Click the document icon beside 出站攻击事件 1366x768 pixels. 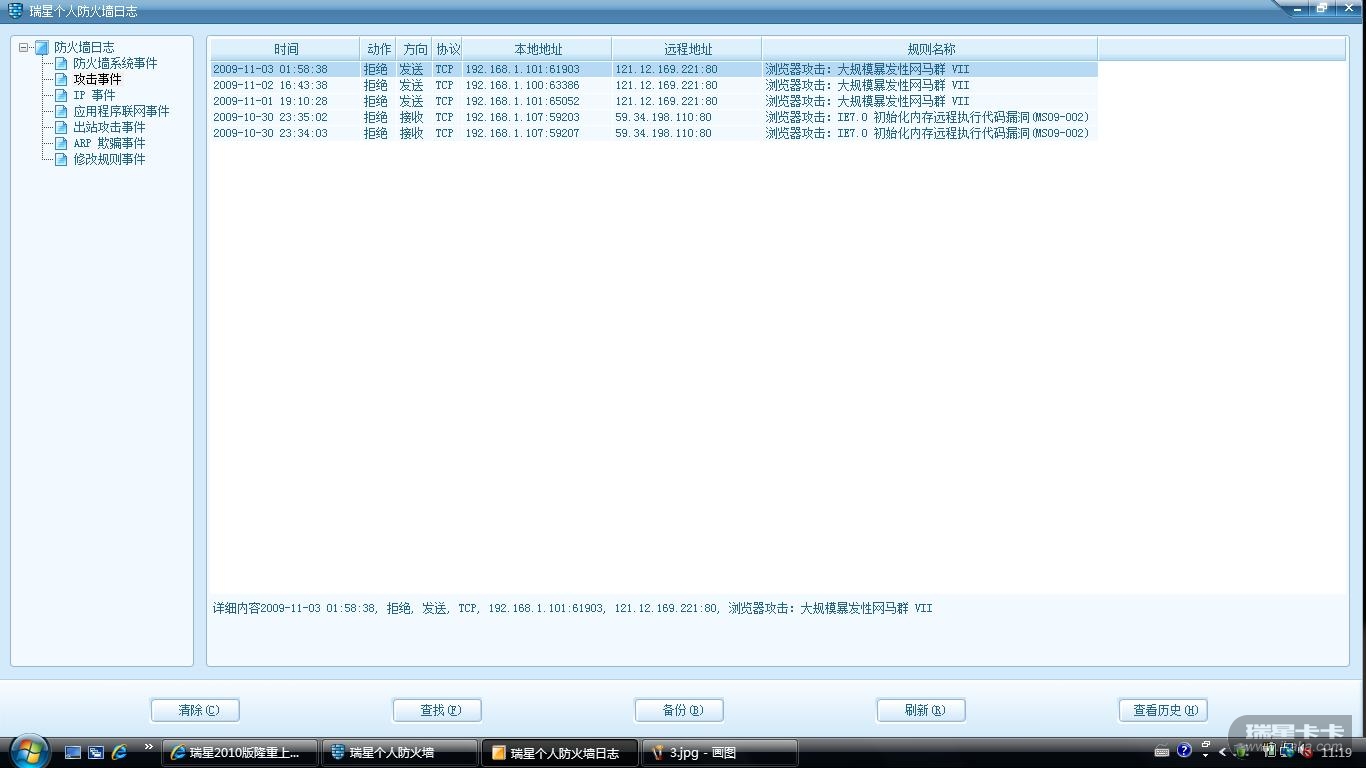point(61,127)
